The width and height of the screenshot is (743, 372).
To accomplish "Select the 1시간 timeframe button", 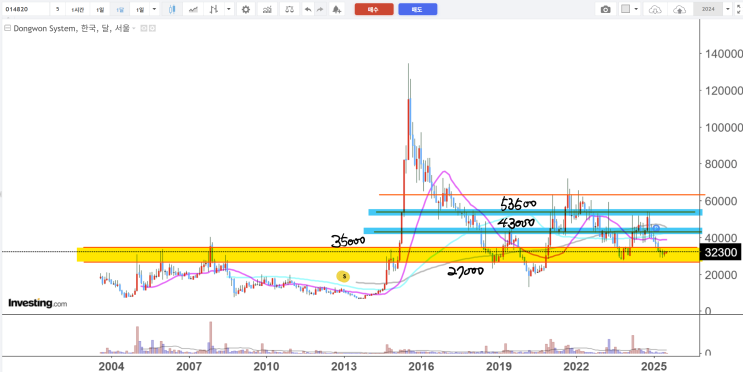I will (x=77, y=9).
